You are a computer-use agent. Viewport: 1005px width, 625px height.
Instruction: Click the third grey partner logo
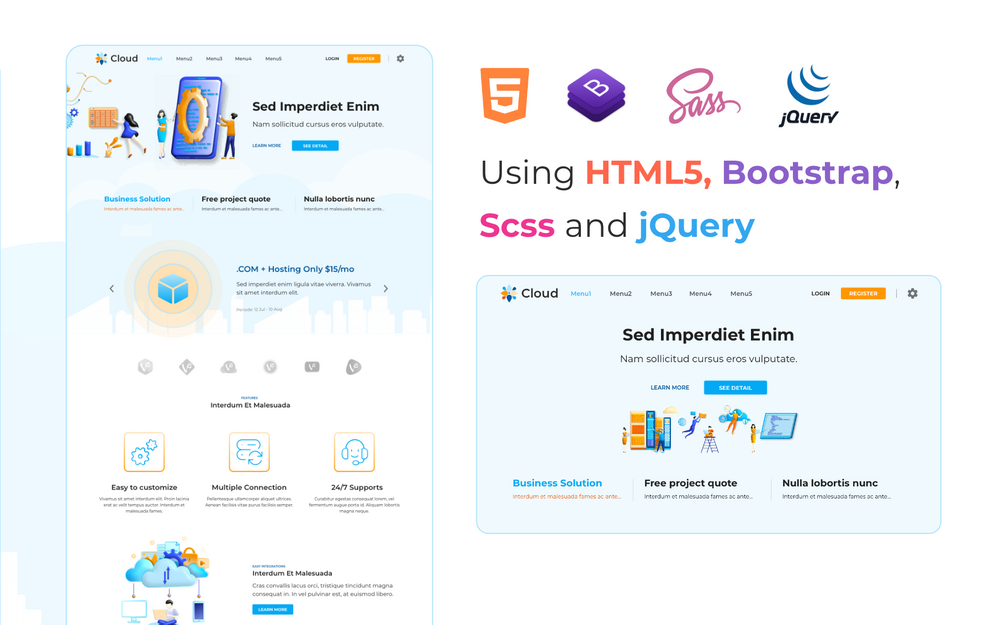tap(228, 367)
